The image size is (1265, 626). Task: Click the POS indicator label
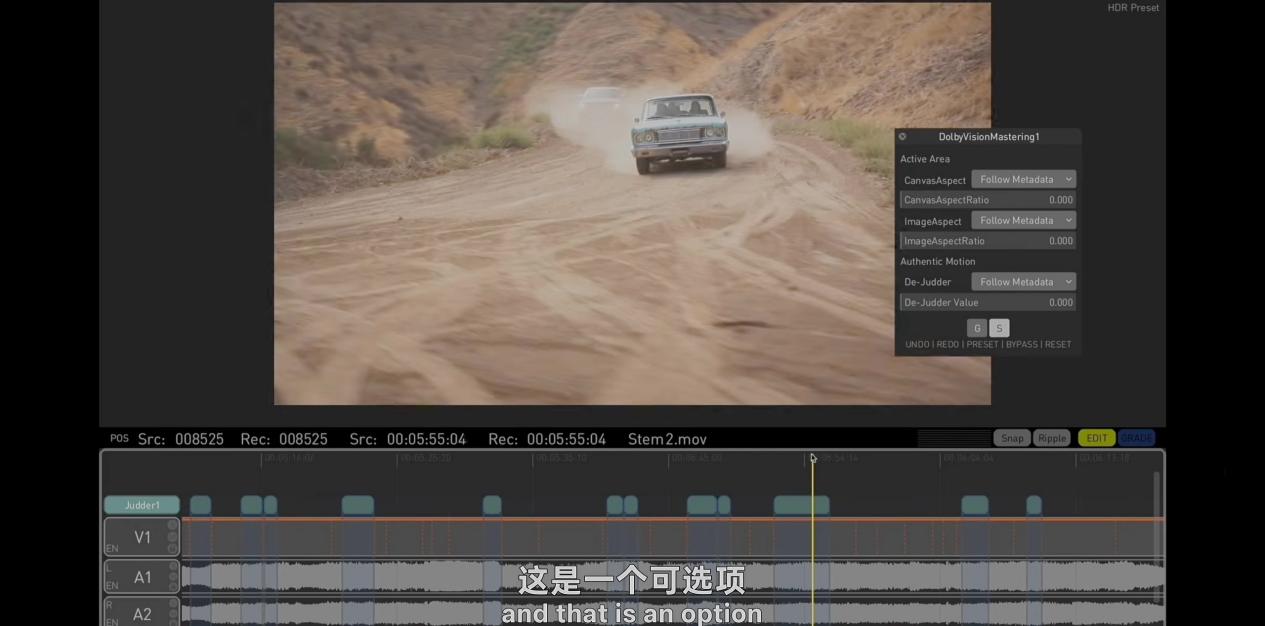[x=119, y=439]
